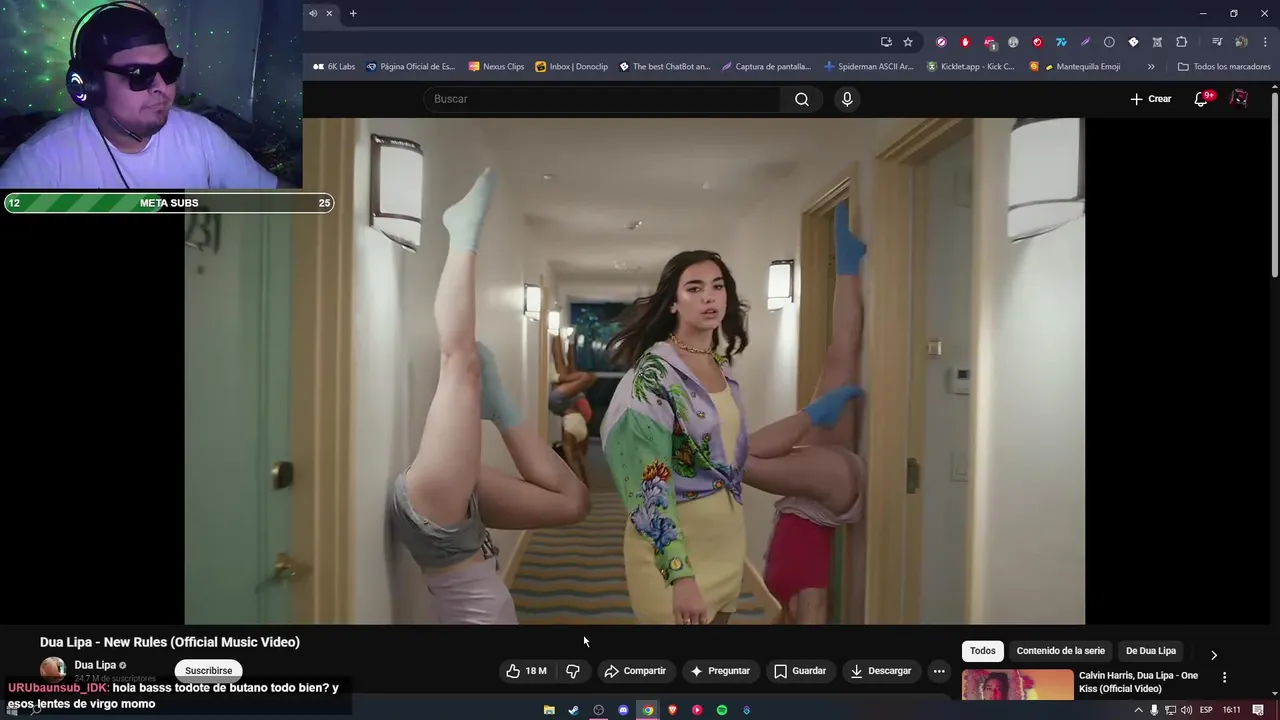Image resolution: width=1280 pixels, height=720 pixels.
Task: Open the Kicklet.app bookmark
Action: pyautogui.click(x=971, y=67)
